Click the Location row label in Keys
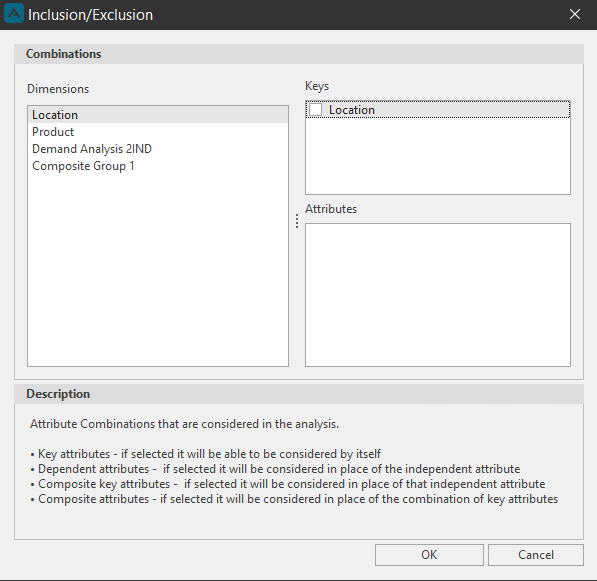Image resolution: width=597 pixels, height=581 pixels. [352, 110]
